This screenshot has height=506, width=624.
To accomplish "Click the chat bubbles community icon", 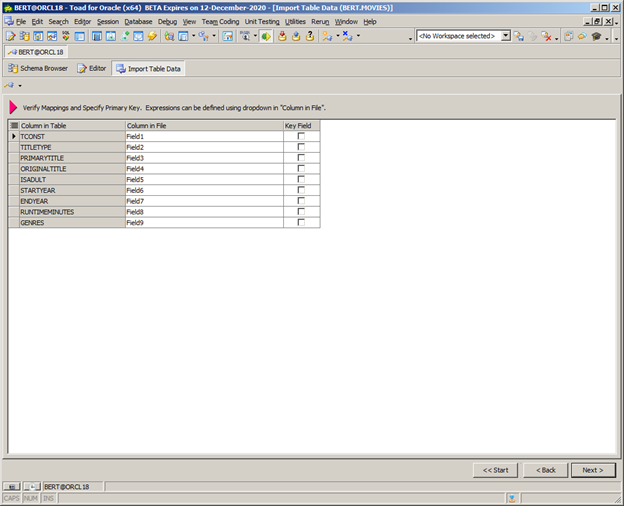I will (582, 36).
